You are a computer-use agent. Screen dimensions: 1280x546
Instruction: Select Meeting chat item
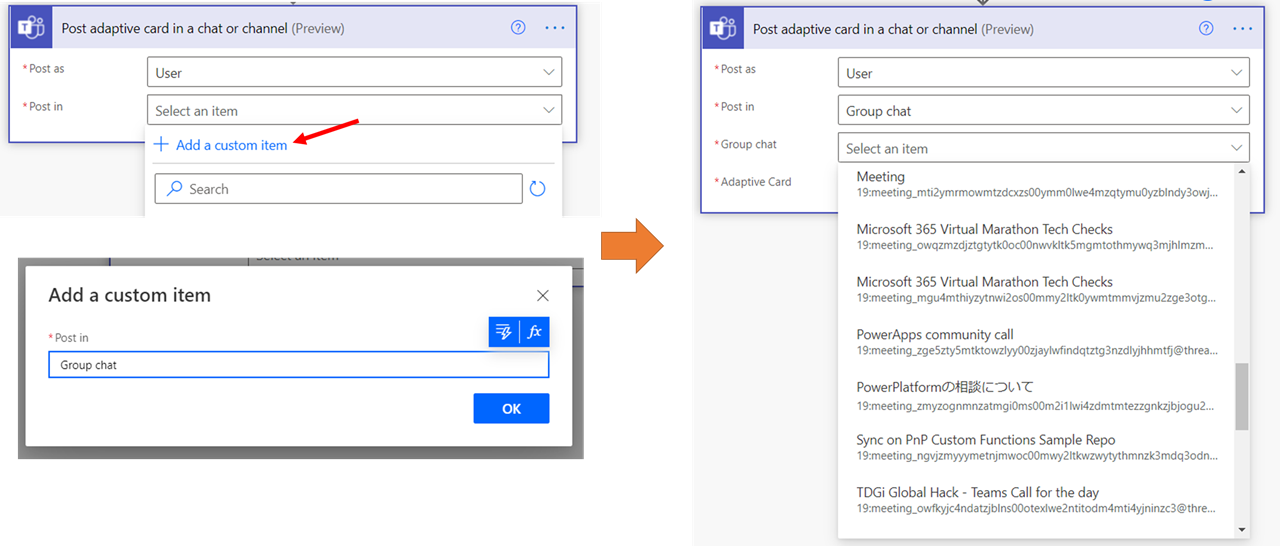coord(1036,184)
